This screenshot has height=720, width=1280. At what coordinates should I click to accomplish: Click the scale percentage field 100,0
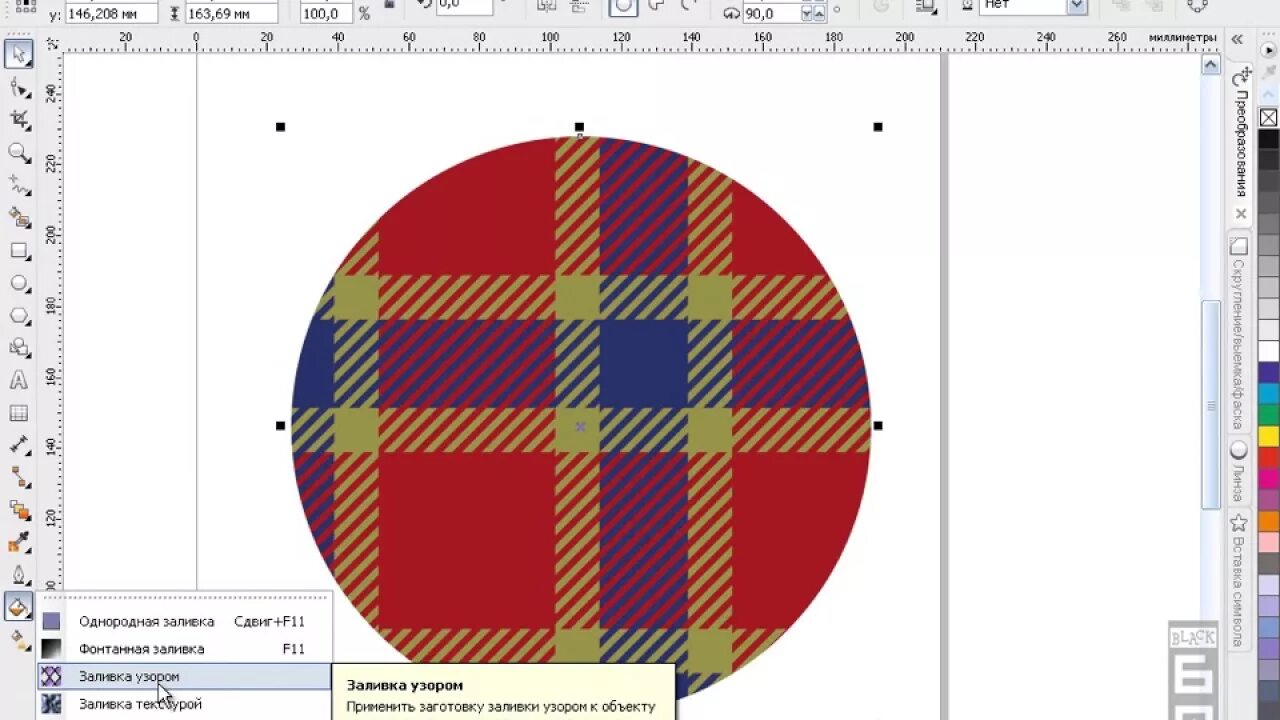pyautogui.click(x=328, y=13)
